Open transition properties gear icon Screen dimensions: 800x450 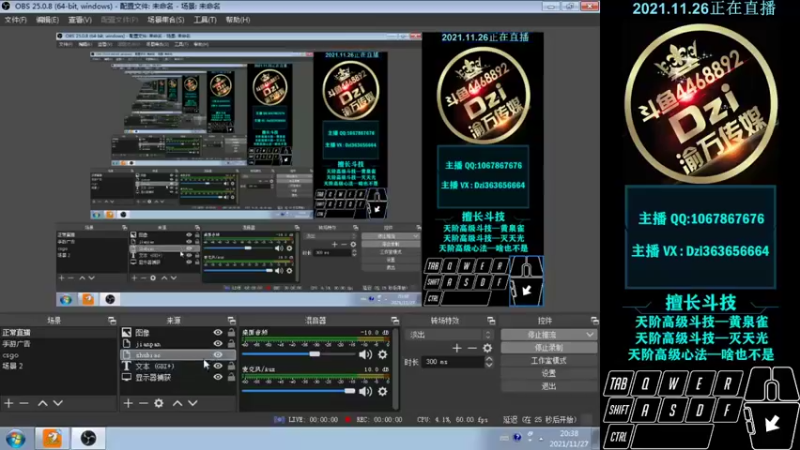[487, 348]
